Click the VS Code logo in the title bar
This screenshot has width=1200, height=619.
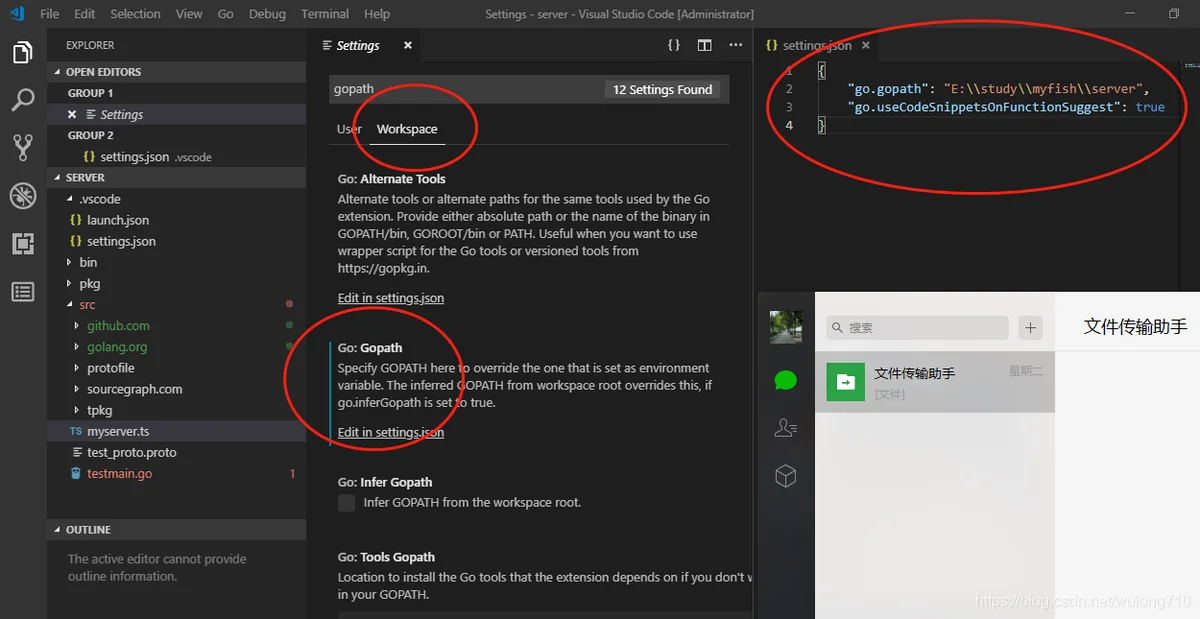tap(16, 14)
